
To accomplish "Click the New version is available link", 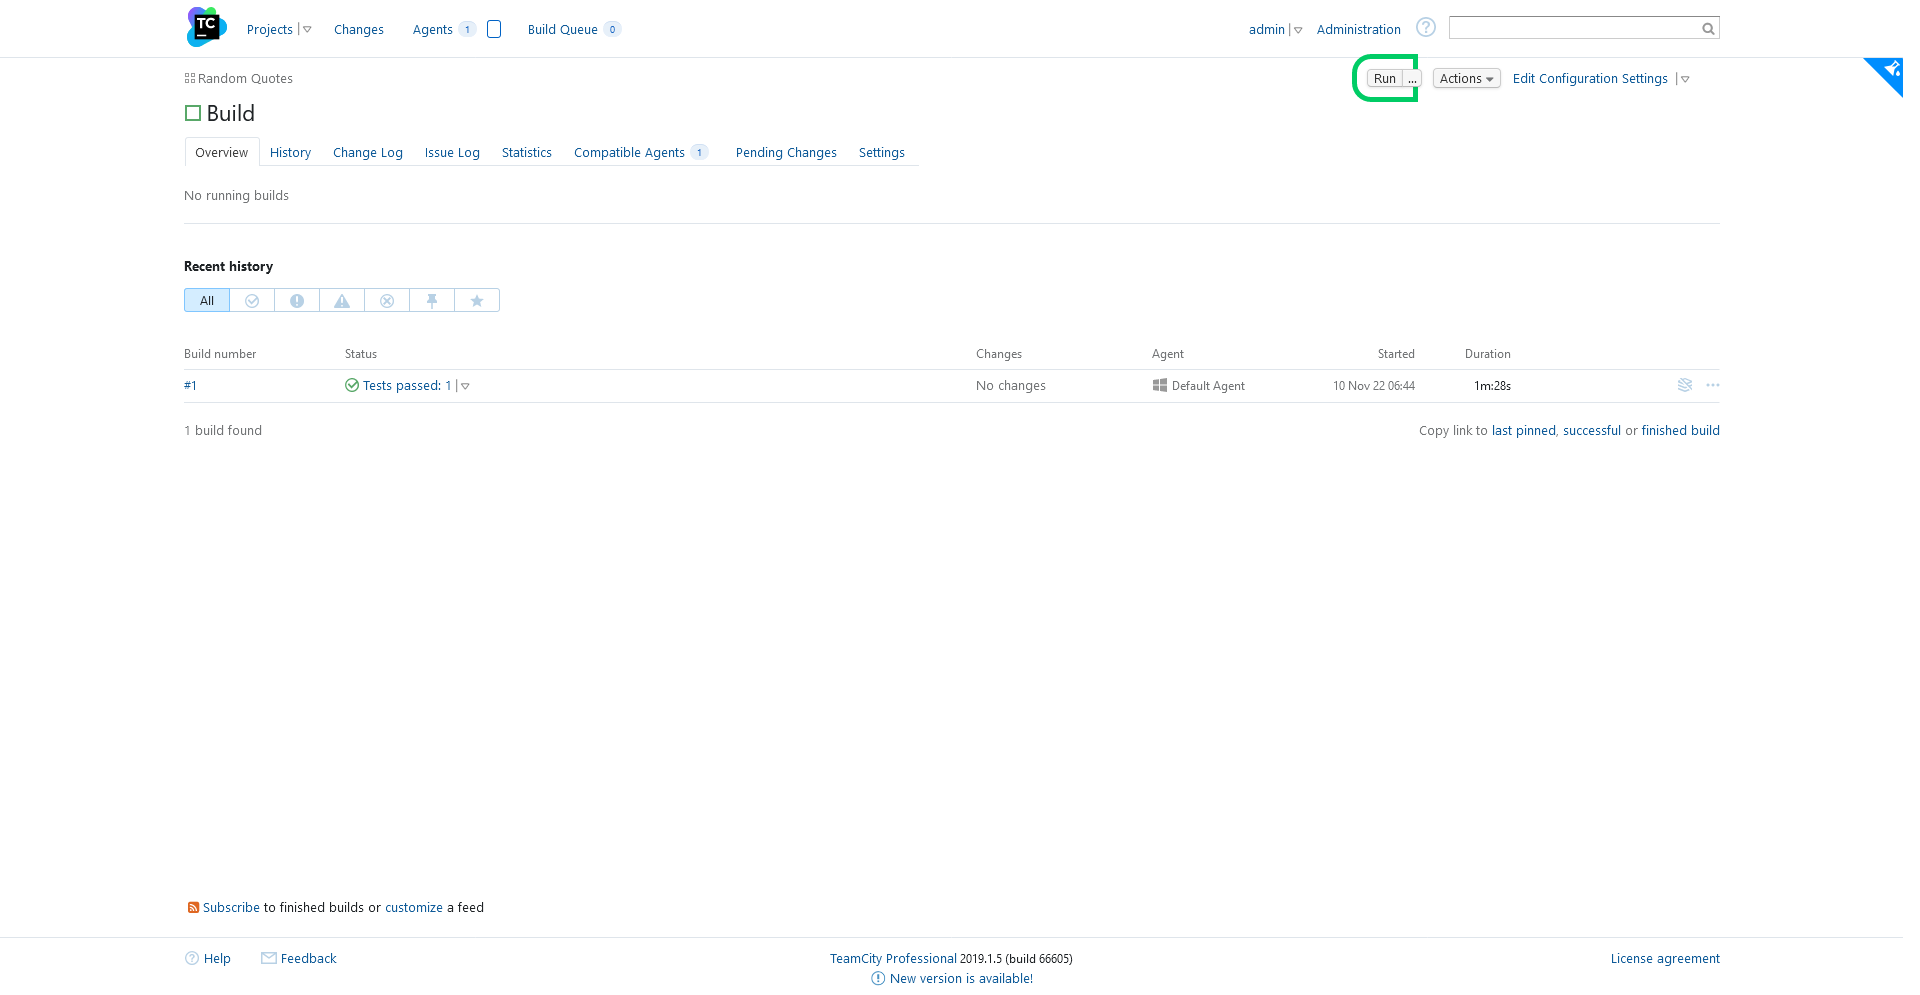I will (x=961, y=978).
